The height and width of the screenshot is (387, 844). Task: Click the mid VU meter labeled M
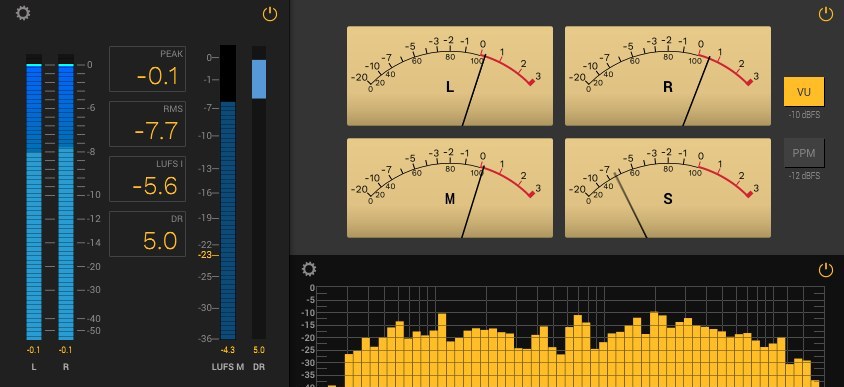[449, 188]
